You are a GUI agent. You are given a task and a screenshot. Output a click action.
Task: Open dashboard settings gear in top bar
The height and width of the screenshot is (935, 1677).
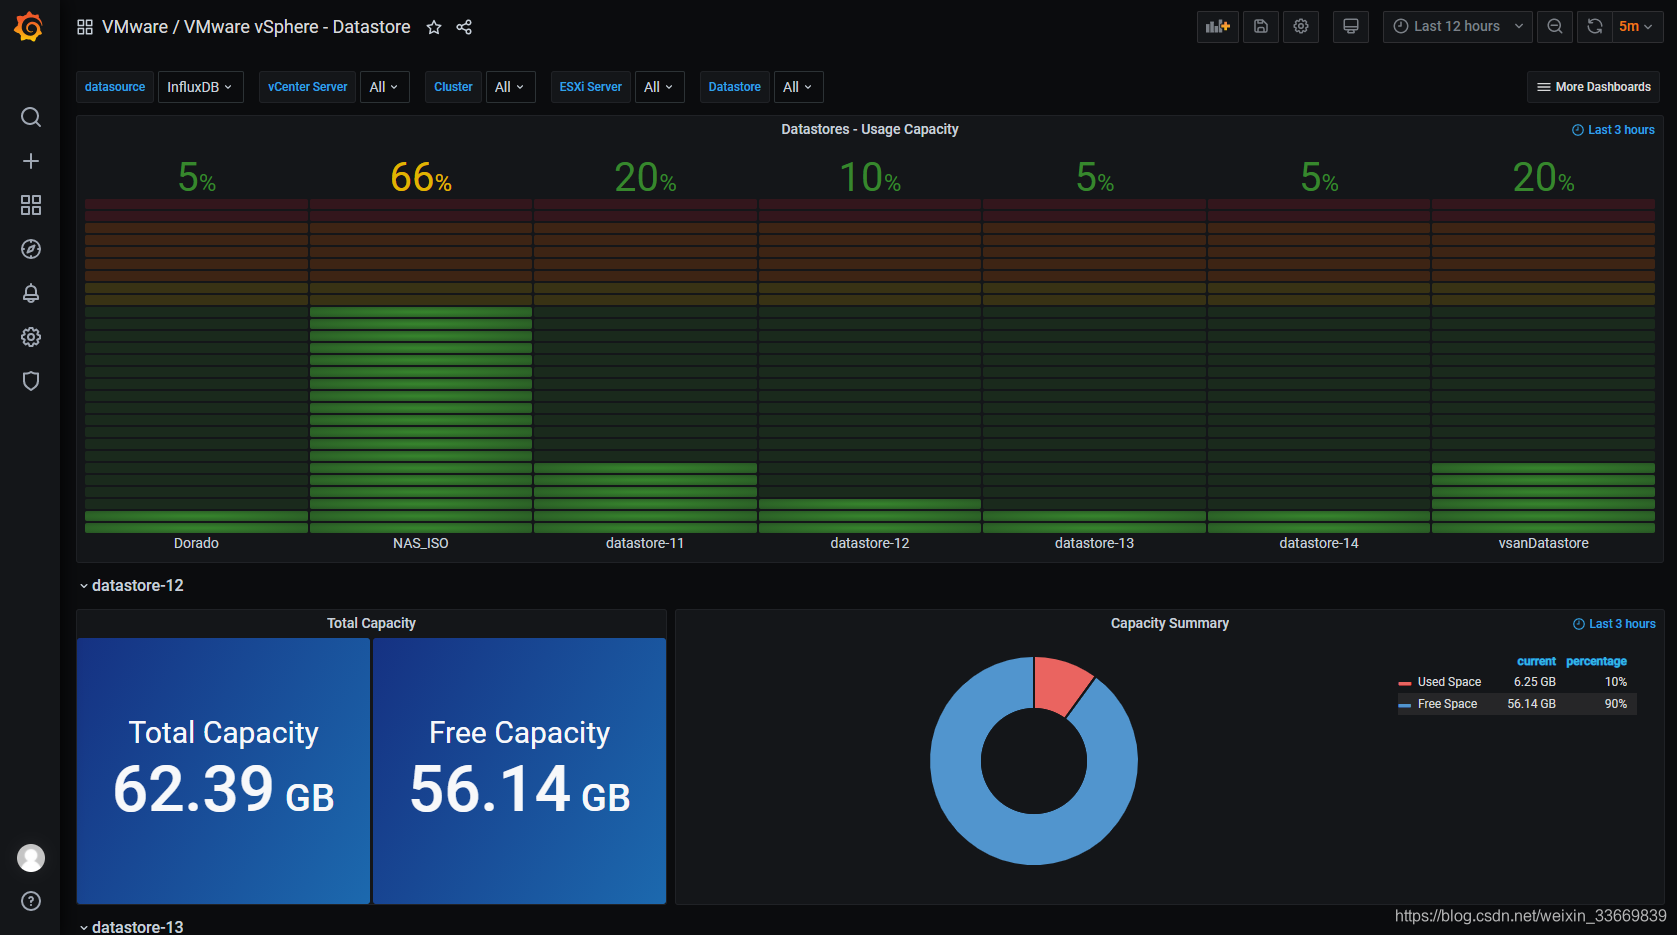pyautogui.click(x=1301, y=27)
